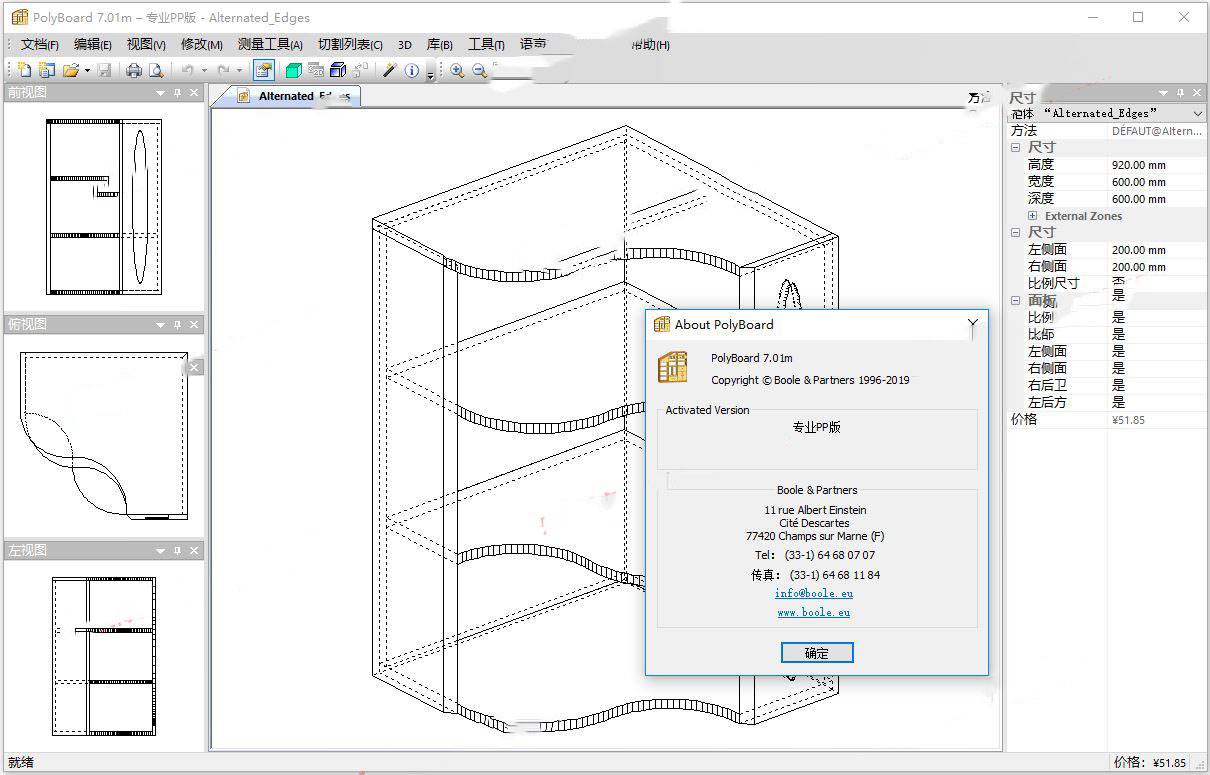Viewport: 1210px width, 775px height.
Task: Click the blue wireframe box icon
Action: 338,70
